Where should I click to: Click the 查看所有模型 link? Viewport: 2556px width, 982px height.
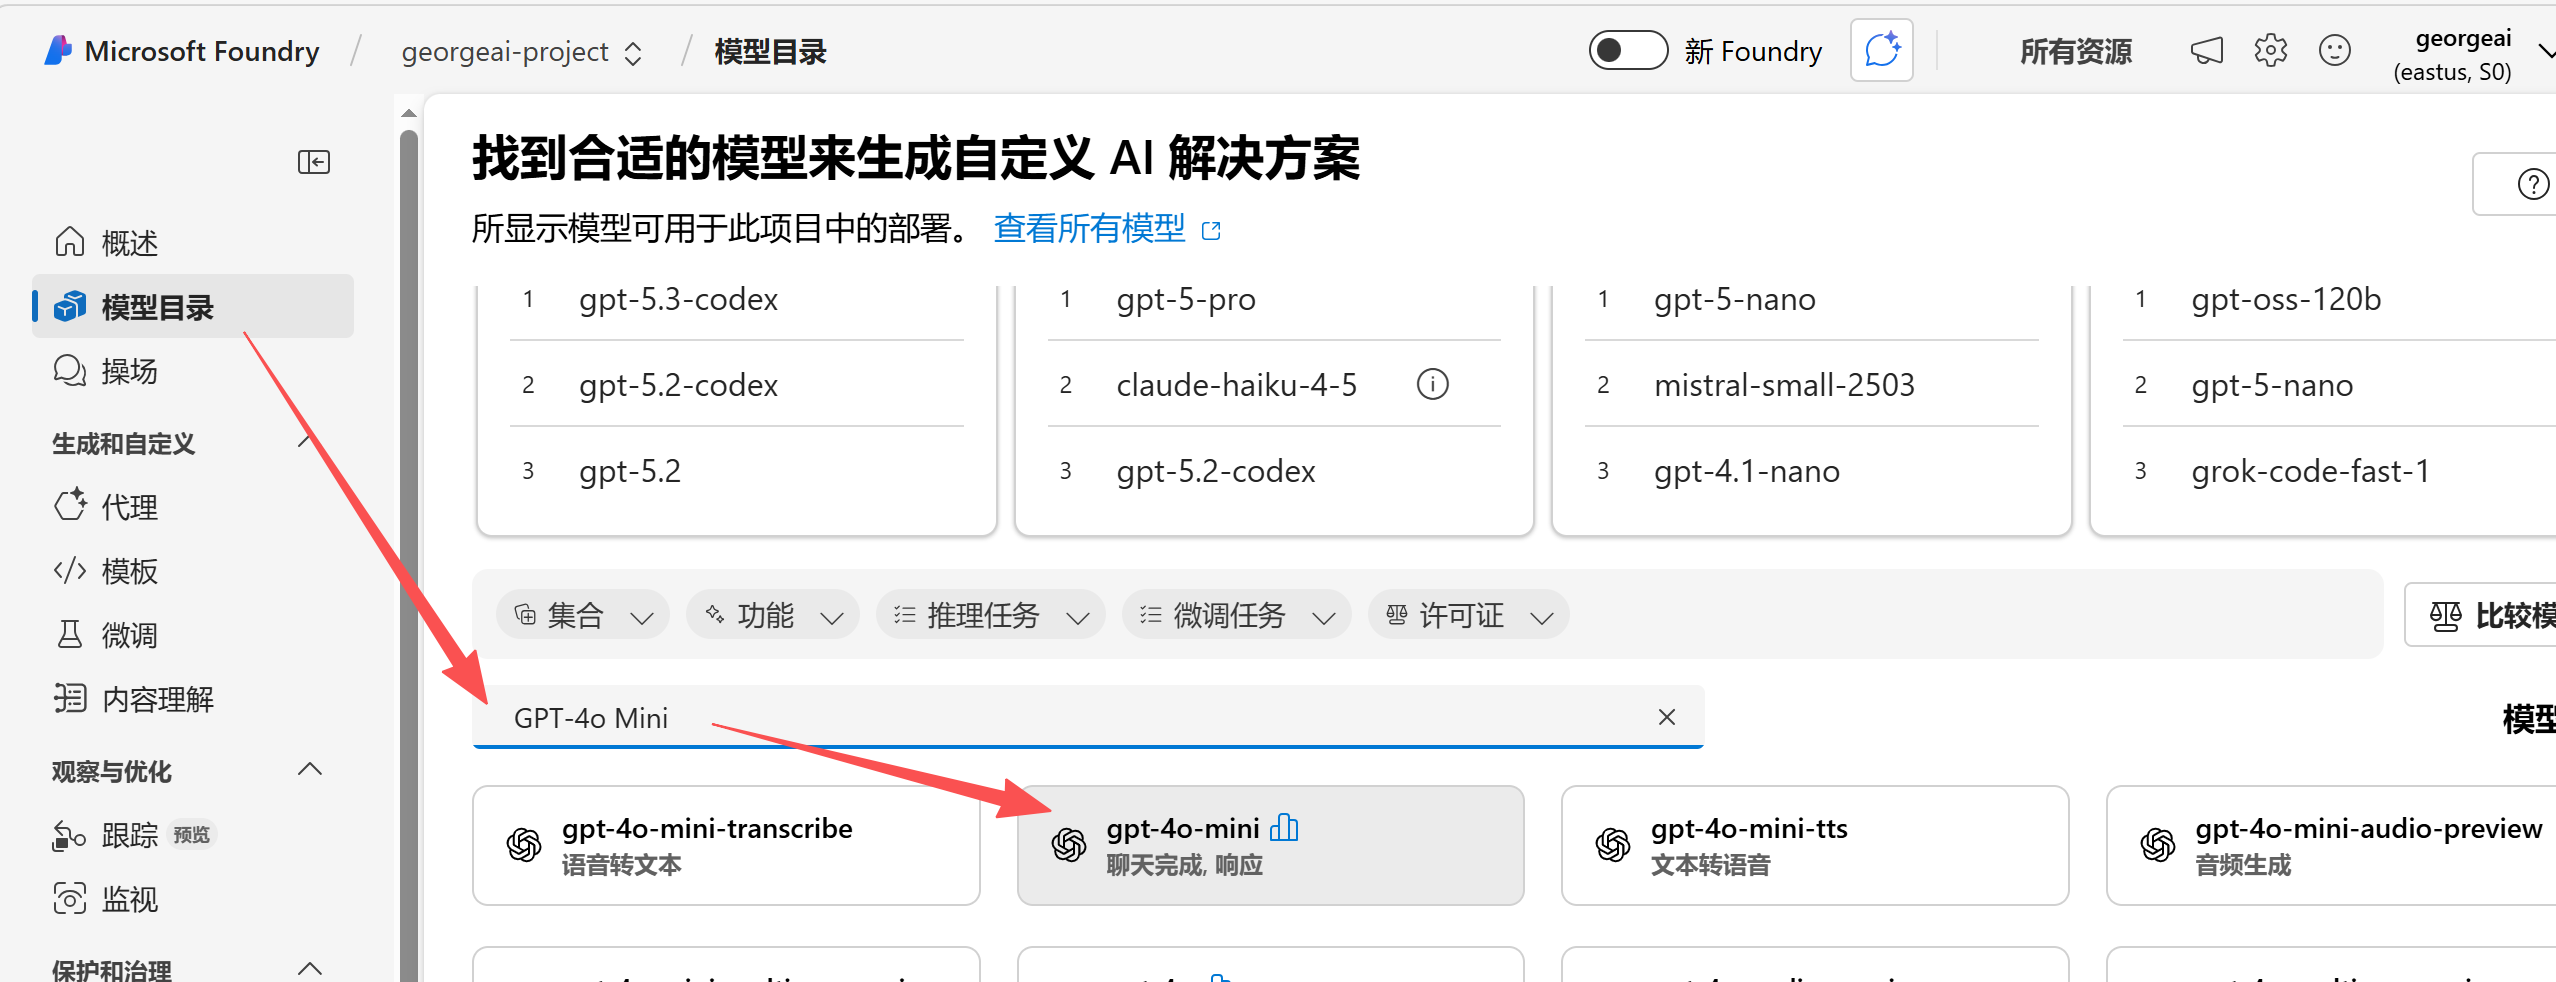tap(1089, 229)
